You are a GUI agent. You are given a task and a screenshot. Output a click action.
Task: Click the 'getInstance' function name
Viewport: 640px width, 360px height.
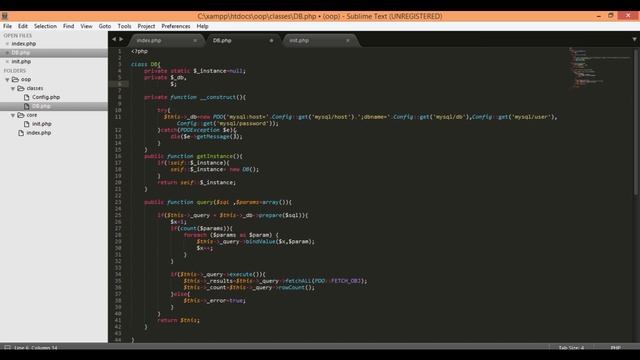pos(215,156)
